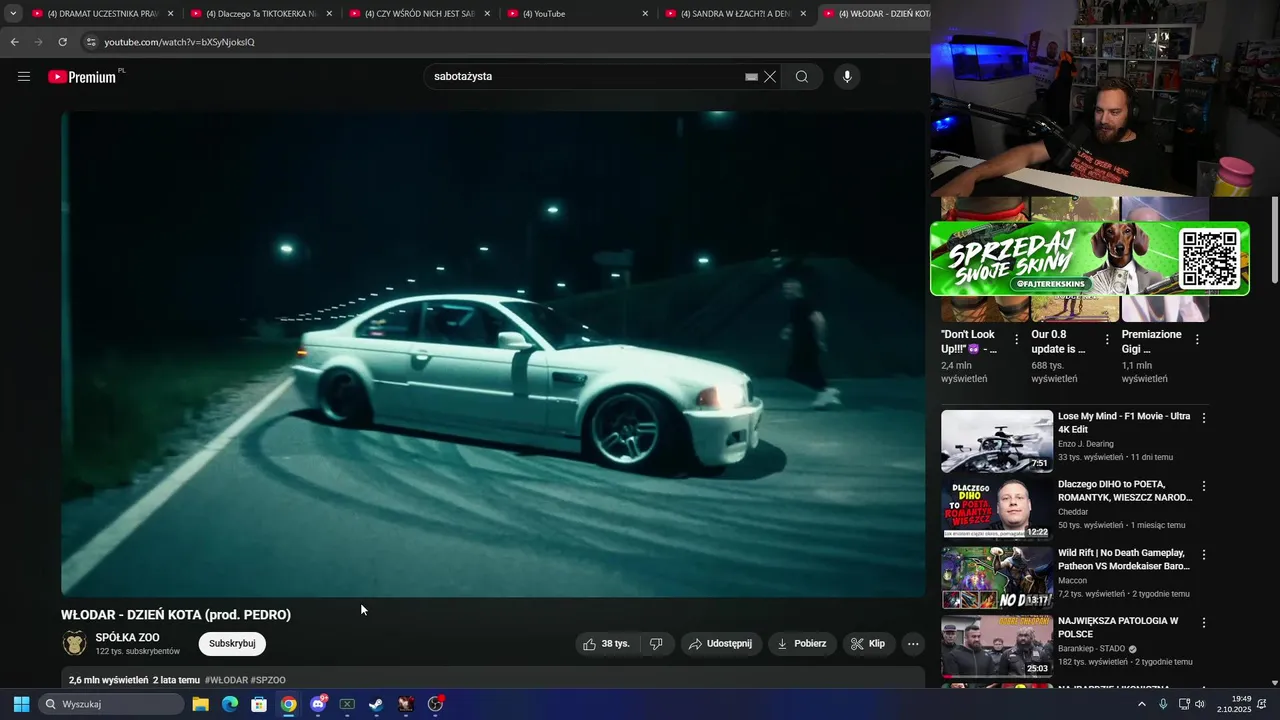Image resolution: width=1280 pixels, height=720 pixels.
Task: Open the YouTube hamburger guide menu
Action: tap(24, 76)
